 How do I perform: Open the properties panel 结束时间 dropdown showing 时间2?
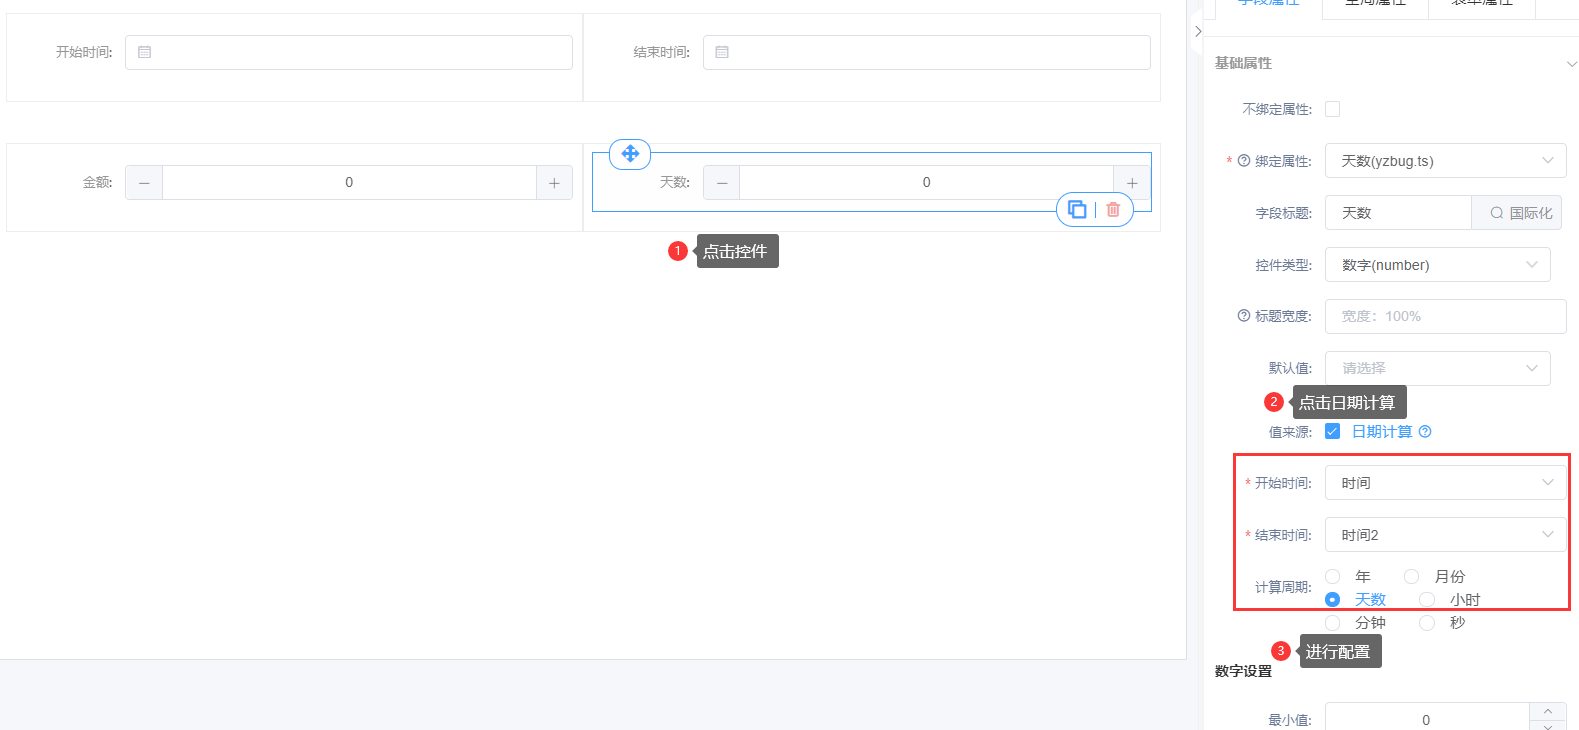(1446, 535)
